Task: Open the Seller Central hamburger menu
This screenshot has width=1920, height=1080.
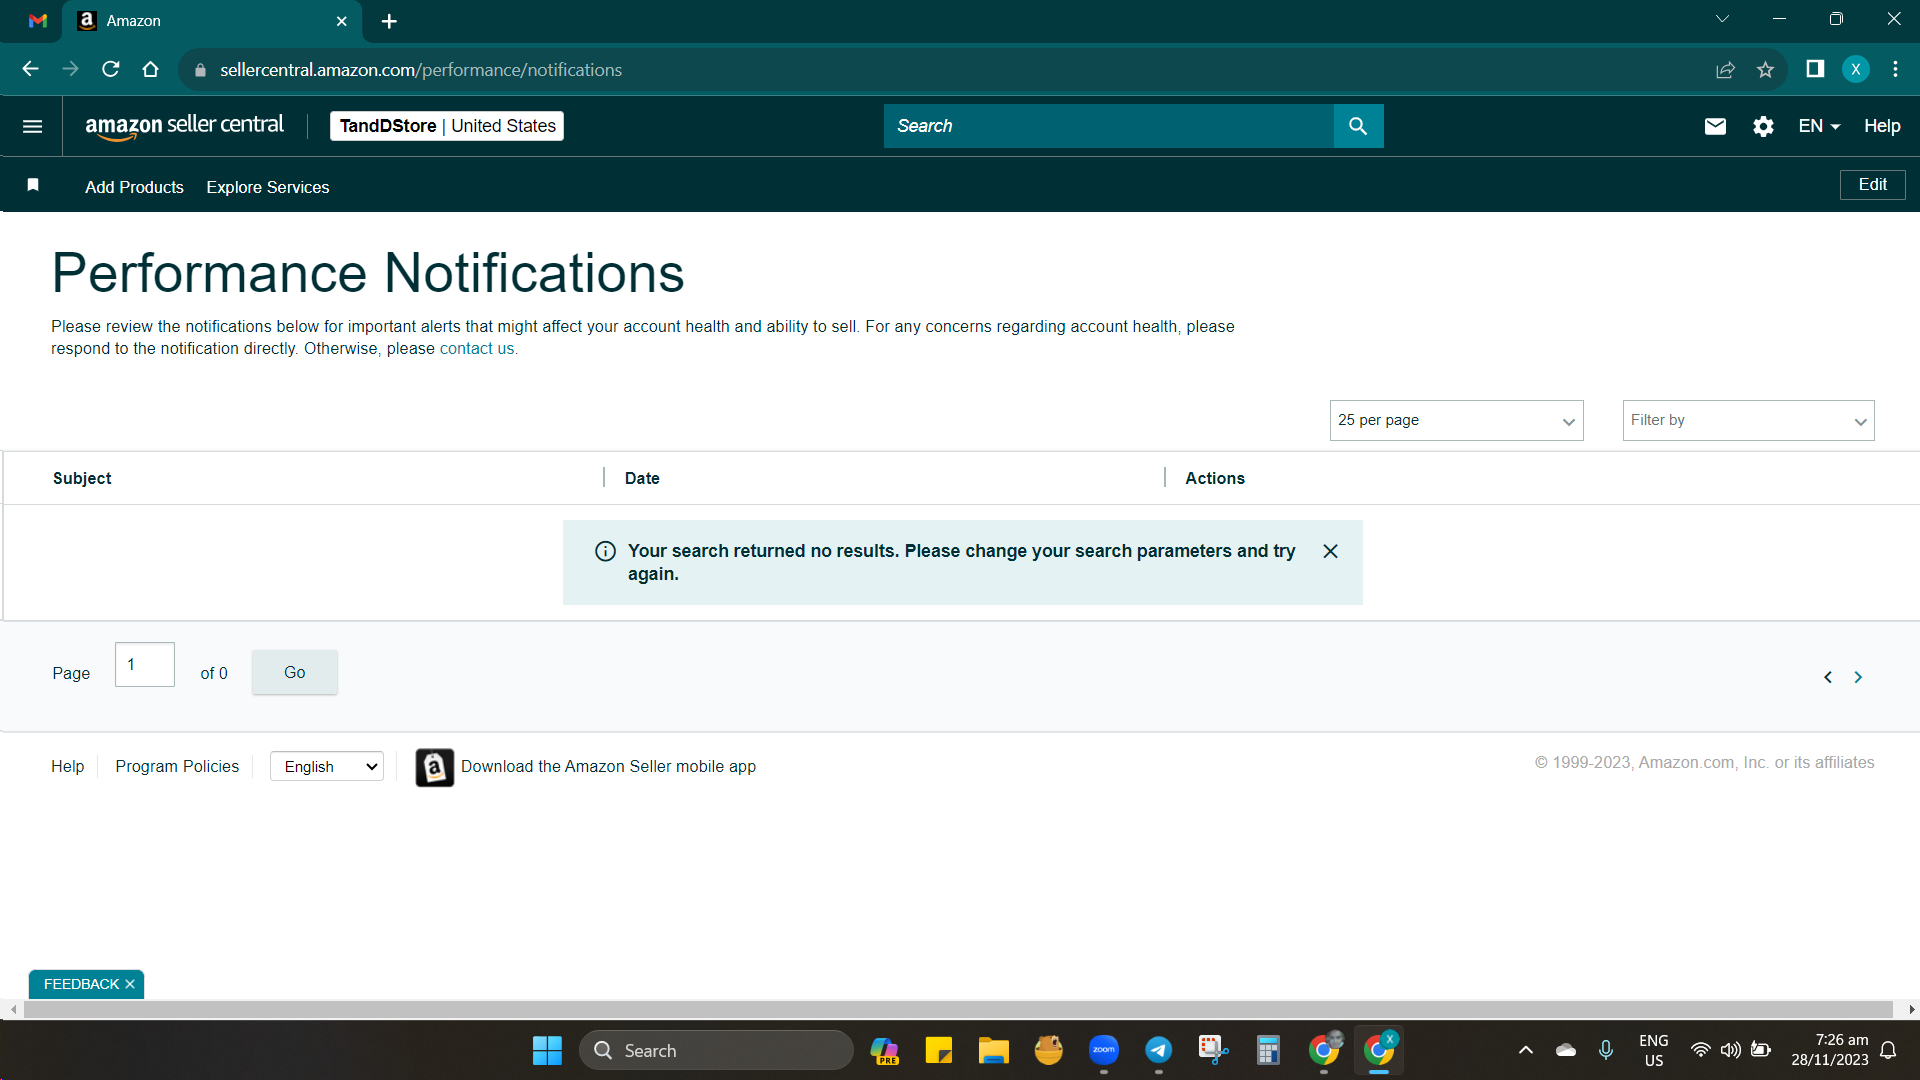Action: click(32, 126)
